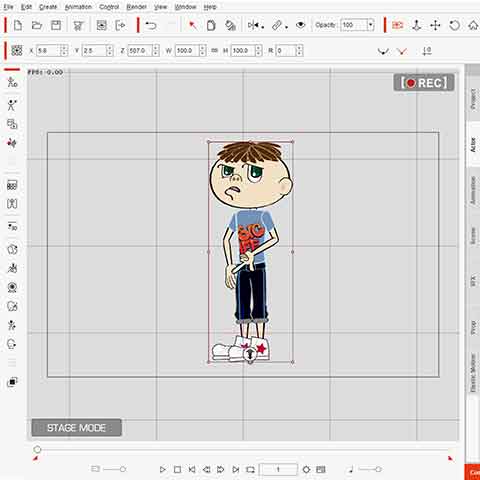Jump to the first frame
This screenshot has width=480, height=480.
point(192,469)
